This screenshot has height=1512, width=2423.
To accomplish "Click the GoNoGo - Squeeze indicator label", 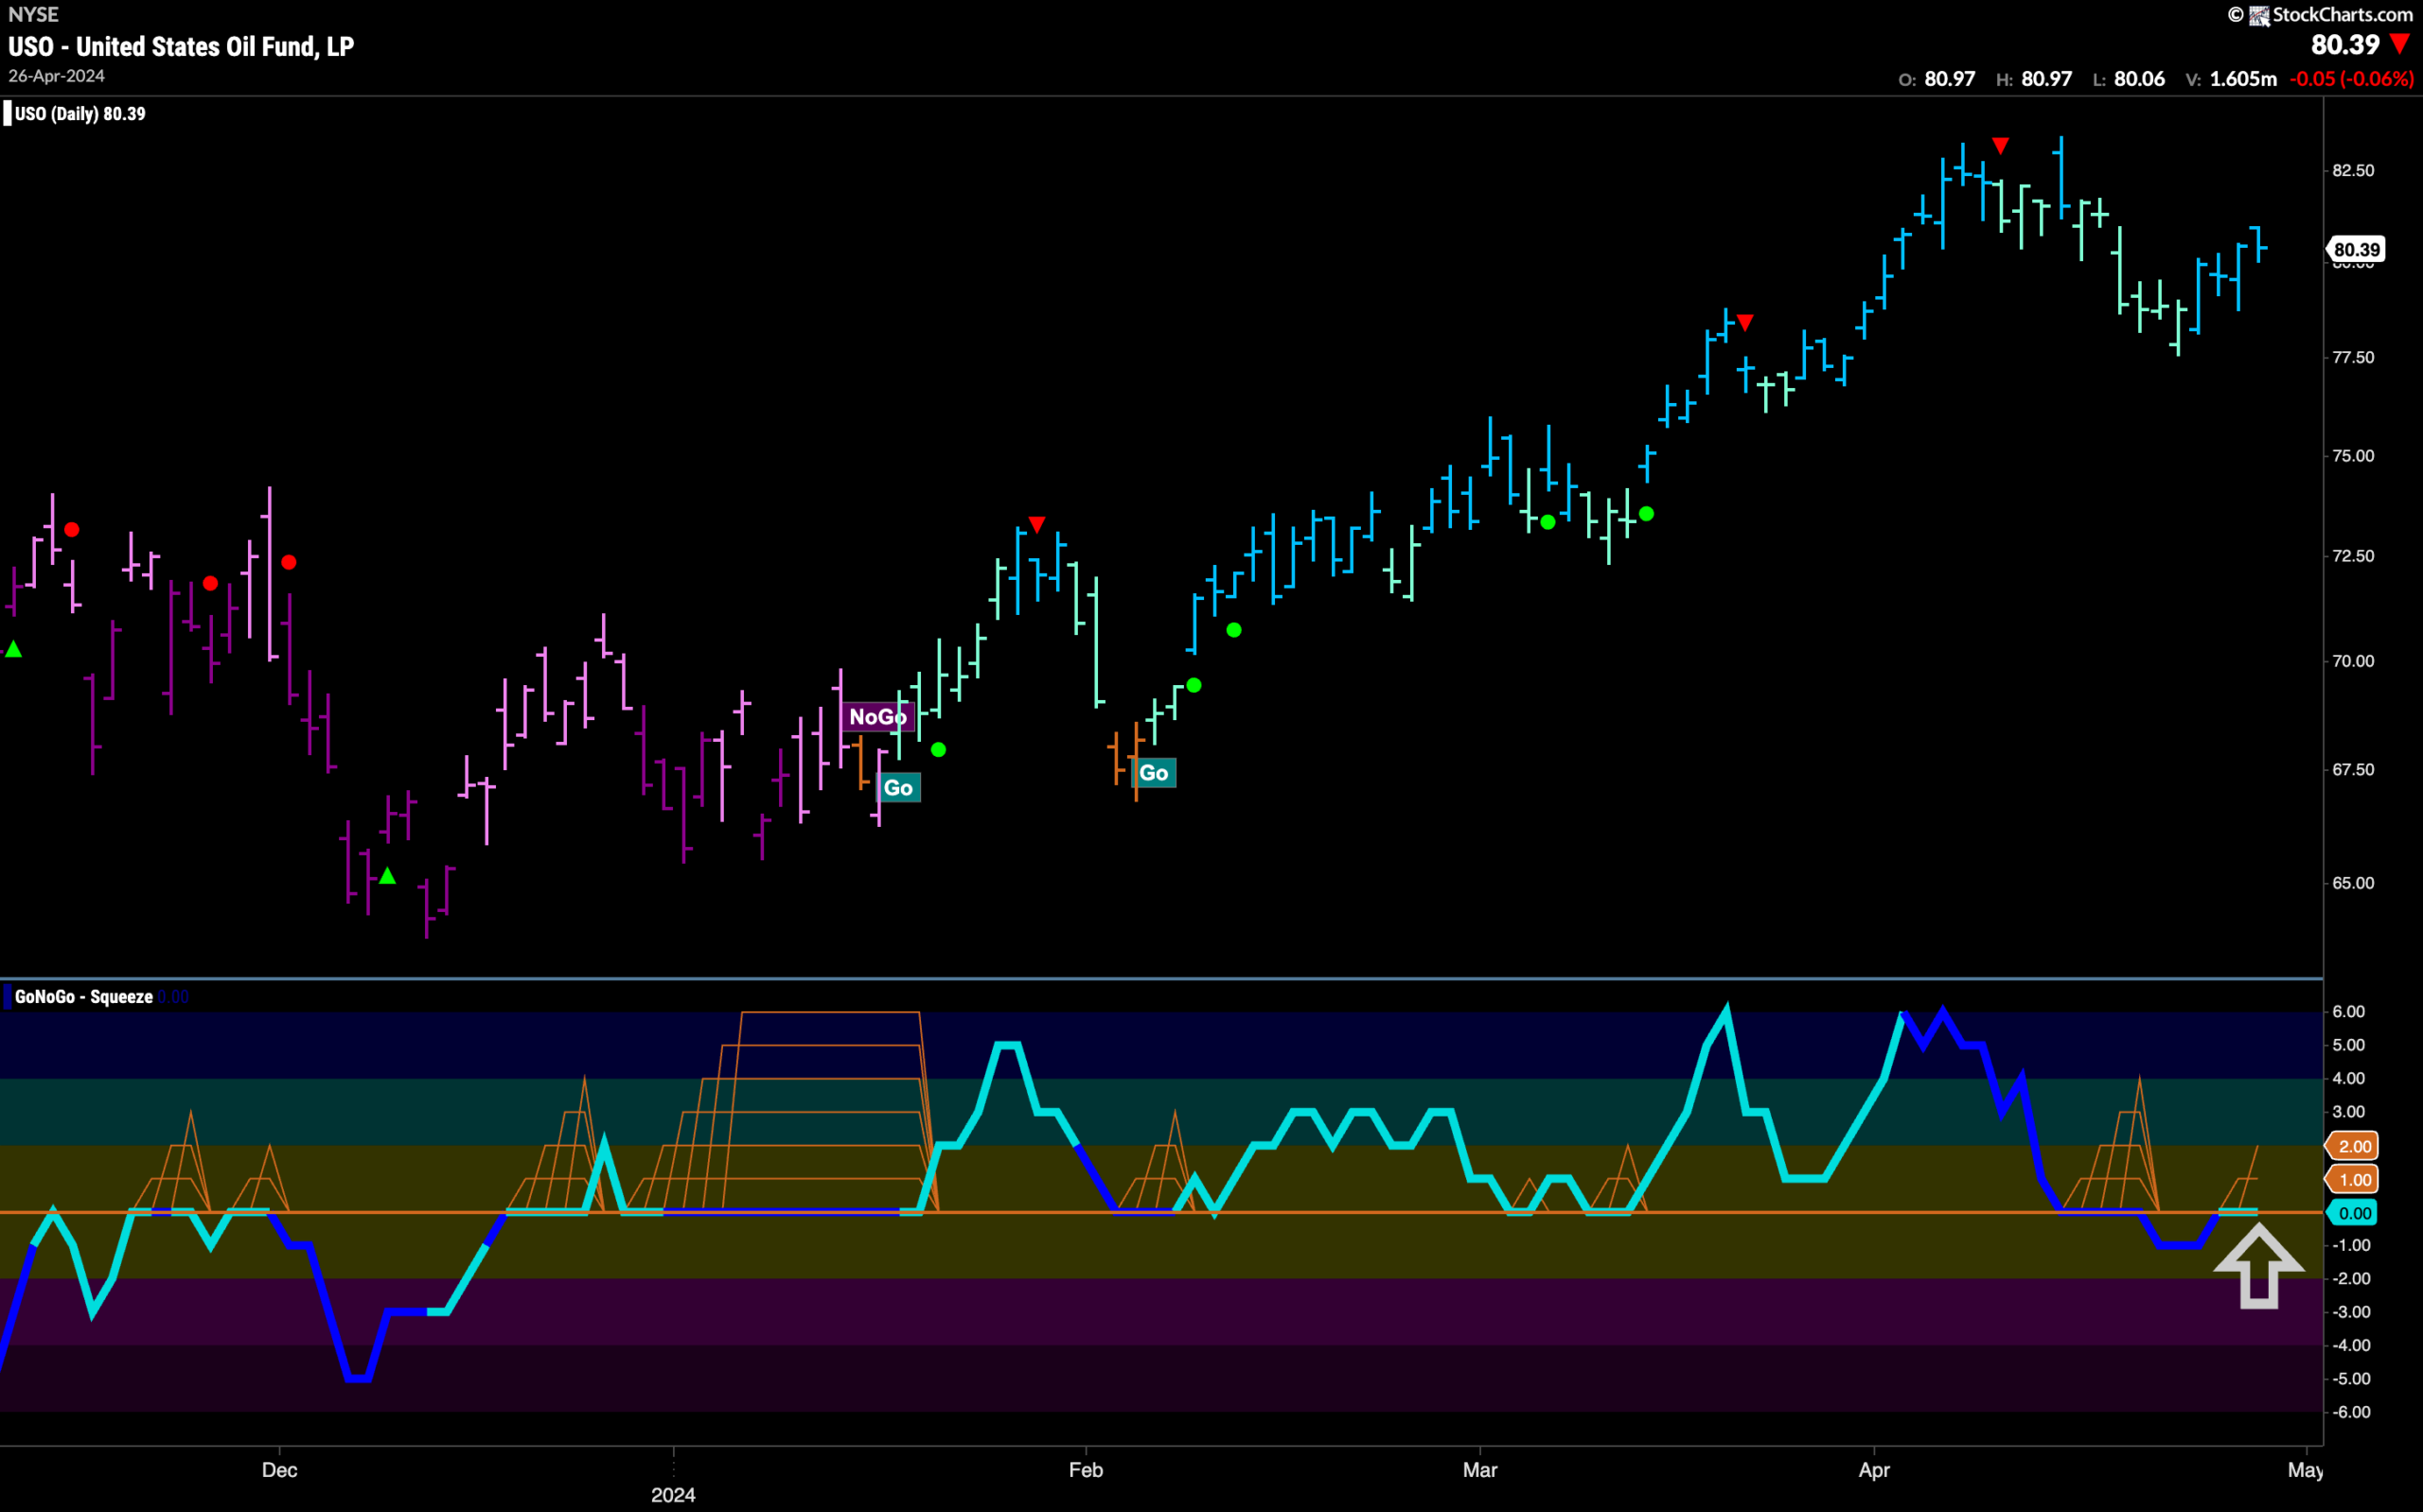I will coord(84,997).
